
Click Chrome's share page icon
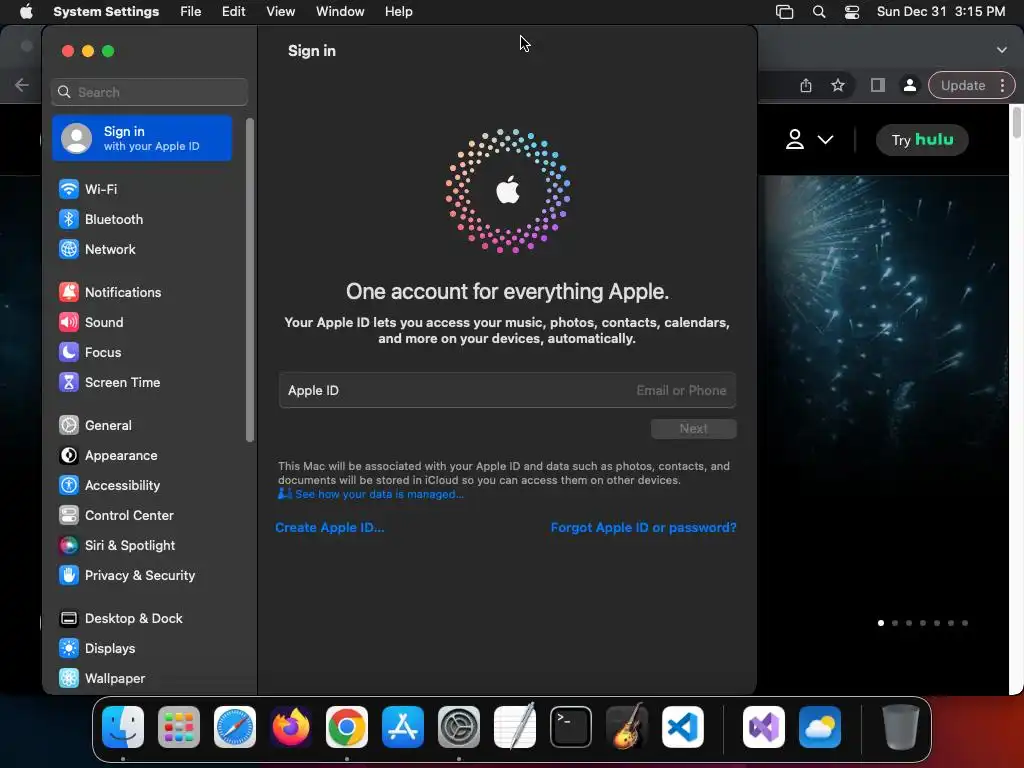[x=806, y=86]
